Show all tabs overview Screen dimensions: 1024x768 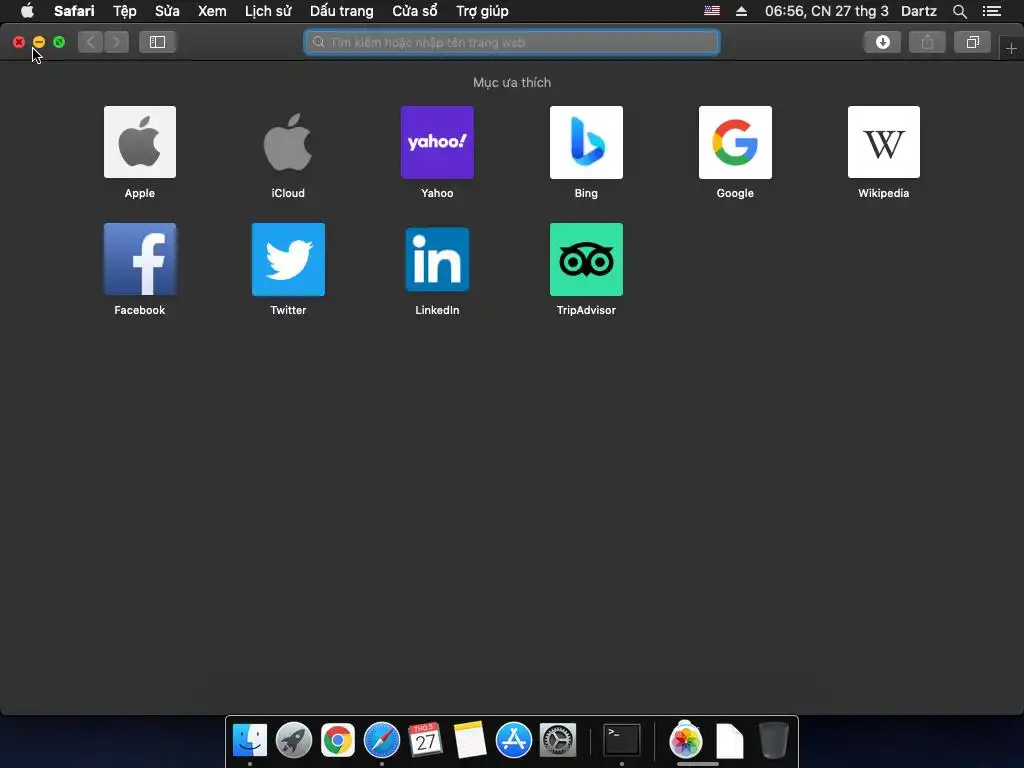(972, 42)
